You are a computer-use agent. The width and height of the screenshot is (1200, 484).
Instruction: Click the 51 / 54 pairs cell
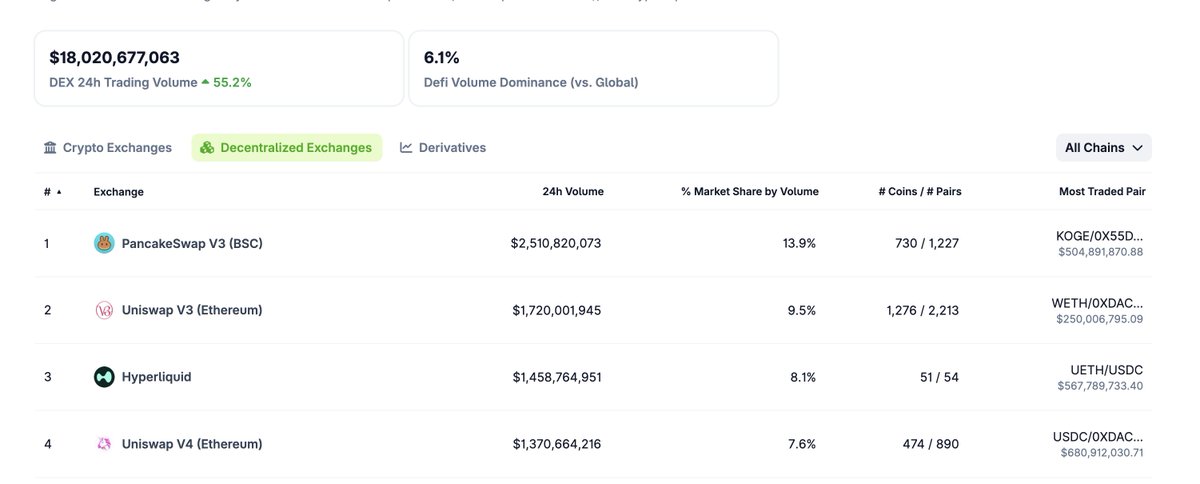tap(938, 377)
